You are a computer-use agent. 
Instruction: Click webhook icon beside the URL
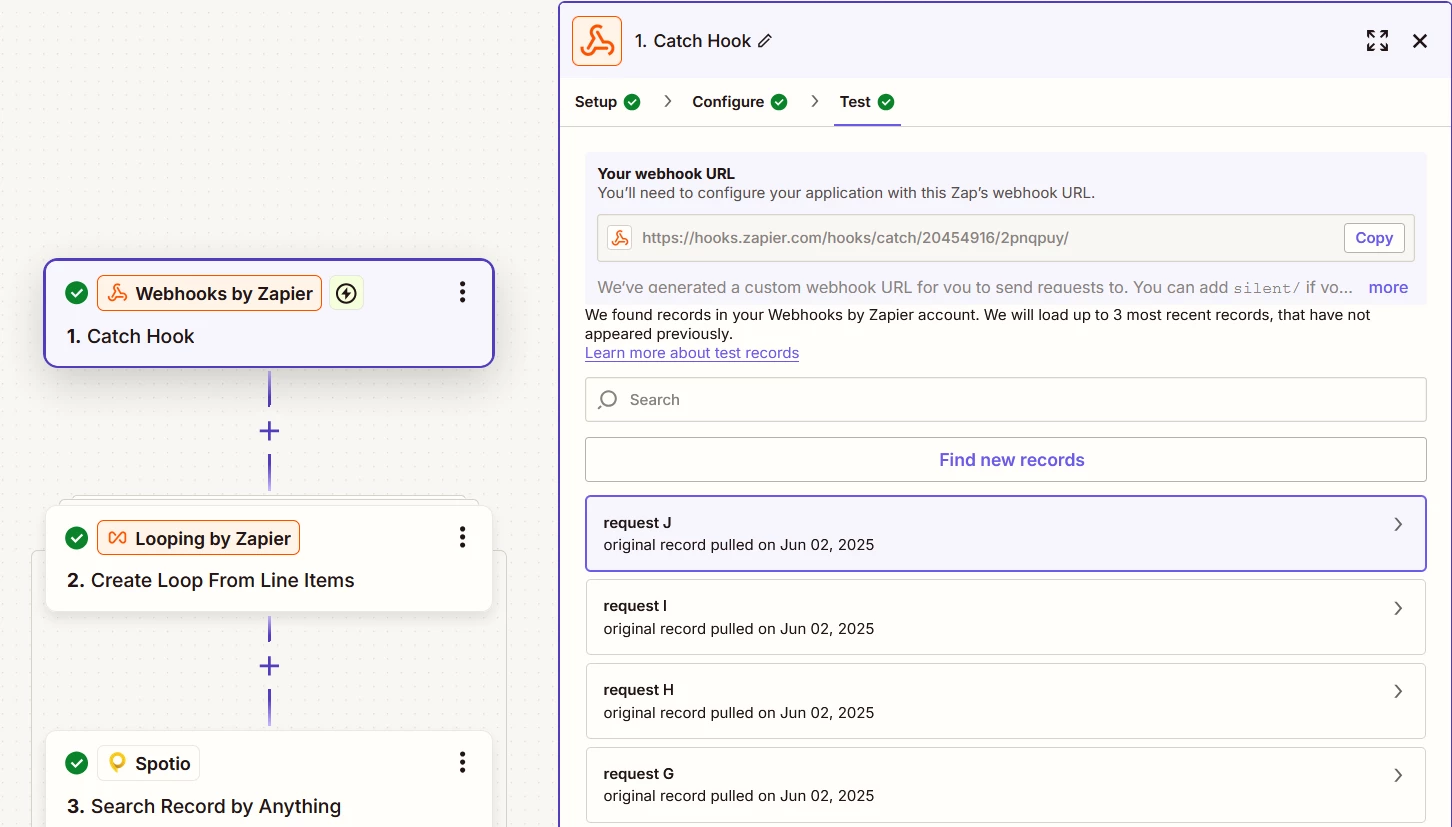[x=620, y=238]
